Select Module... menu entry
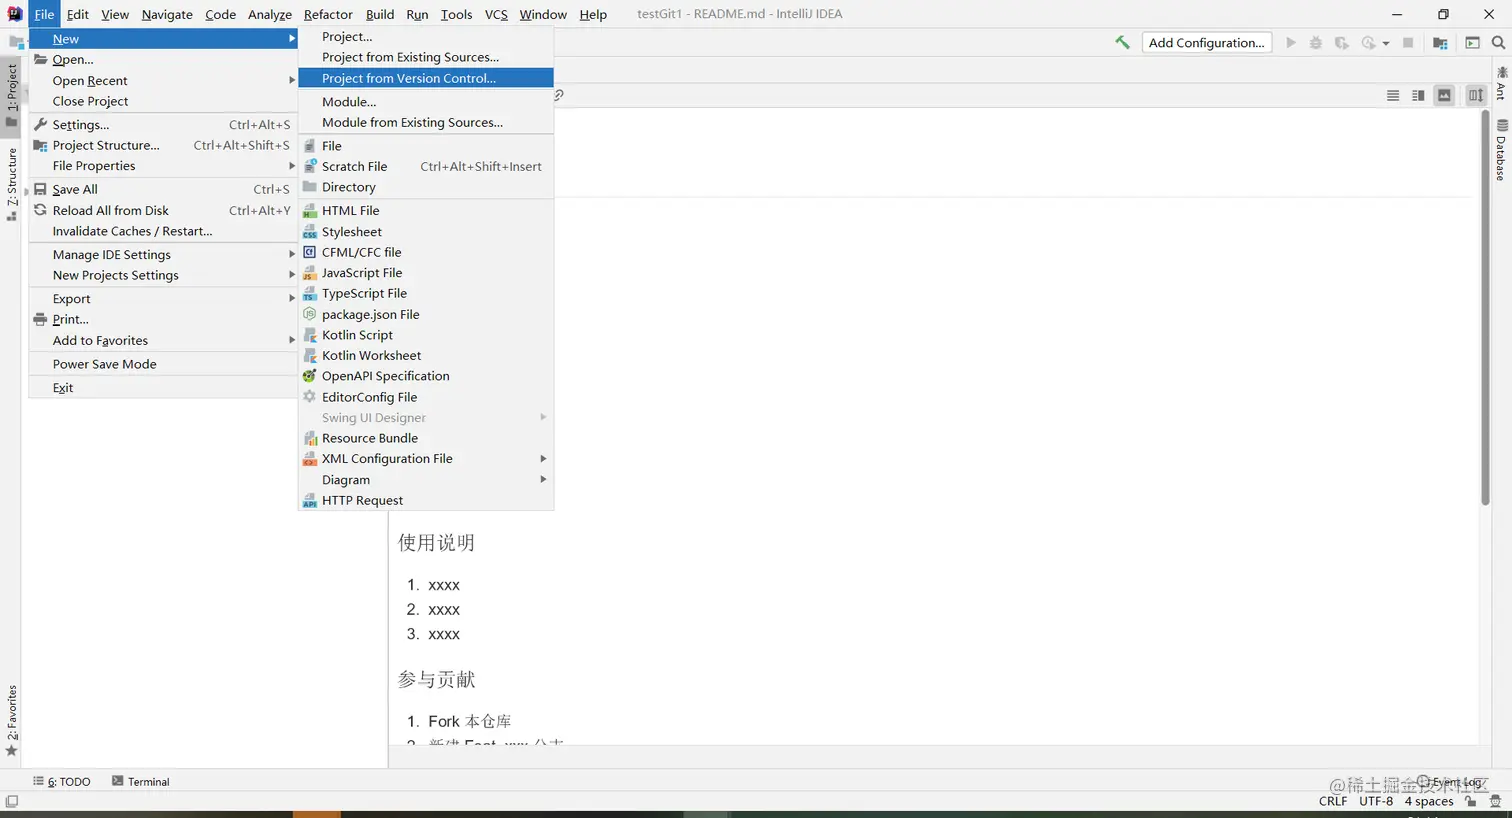Screen dimensions: 1512x818 pyautogui.click(x=426, y=102)
